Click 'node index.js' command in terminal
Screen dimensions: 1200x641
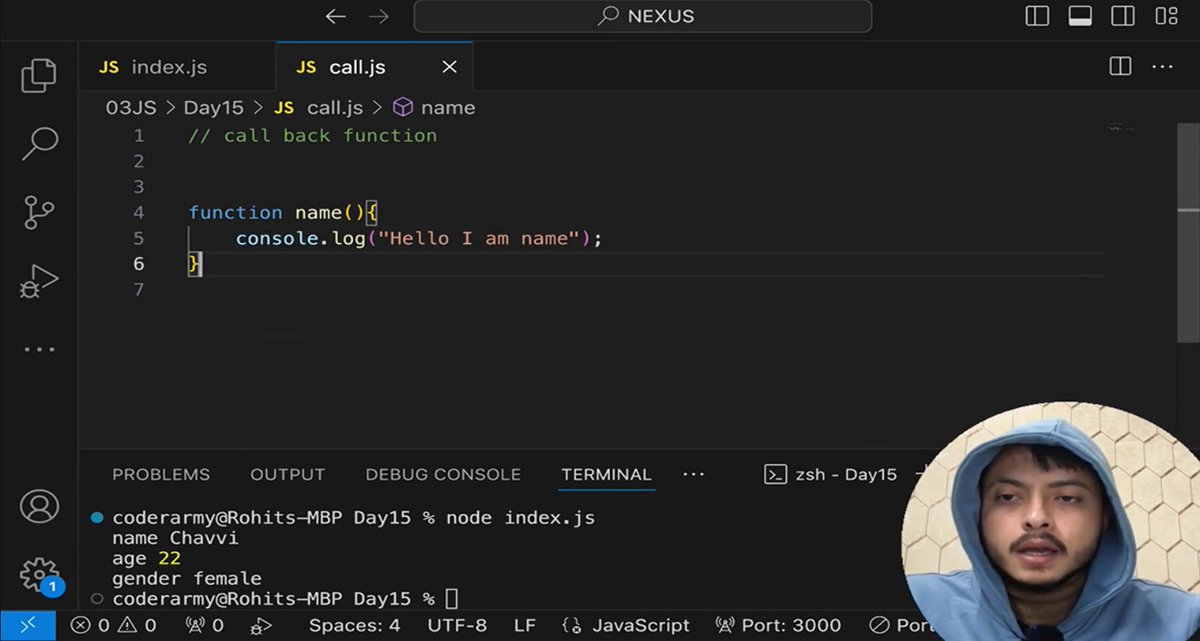pos(520,518)
